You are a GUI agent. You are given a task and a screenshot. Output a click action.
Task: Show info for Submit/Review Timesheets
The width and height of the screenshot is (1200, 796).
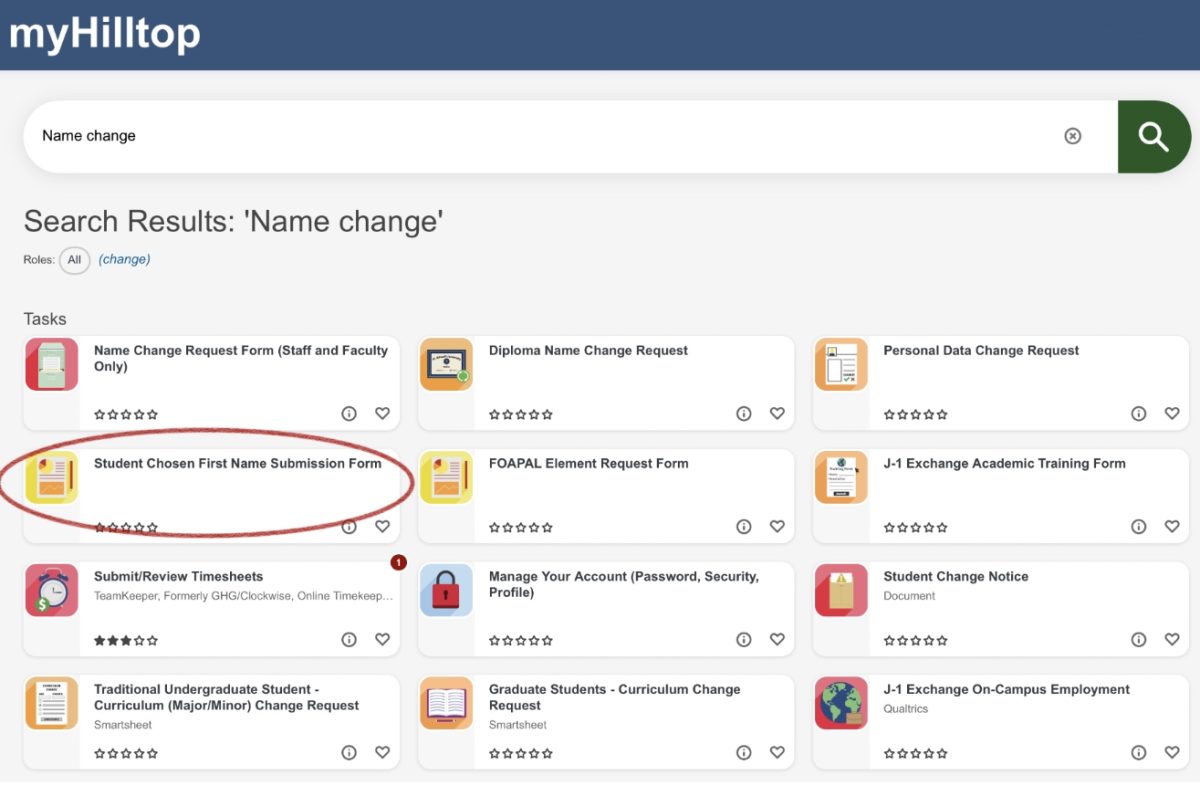[x=349, y=639]
